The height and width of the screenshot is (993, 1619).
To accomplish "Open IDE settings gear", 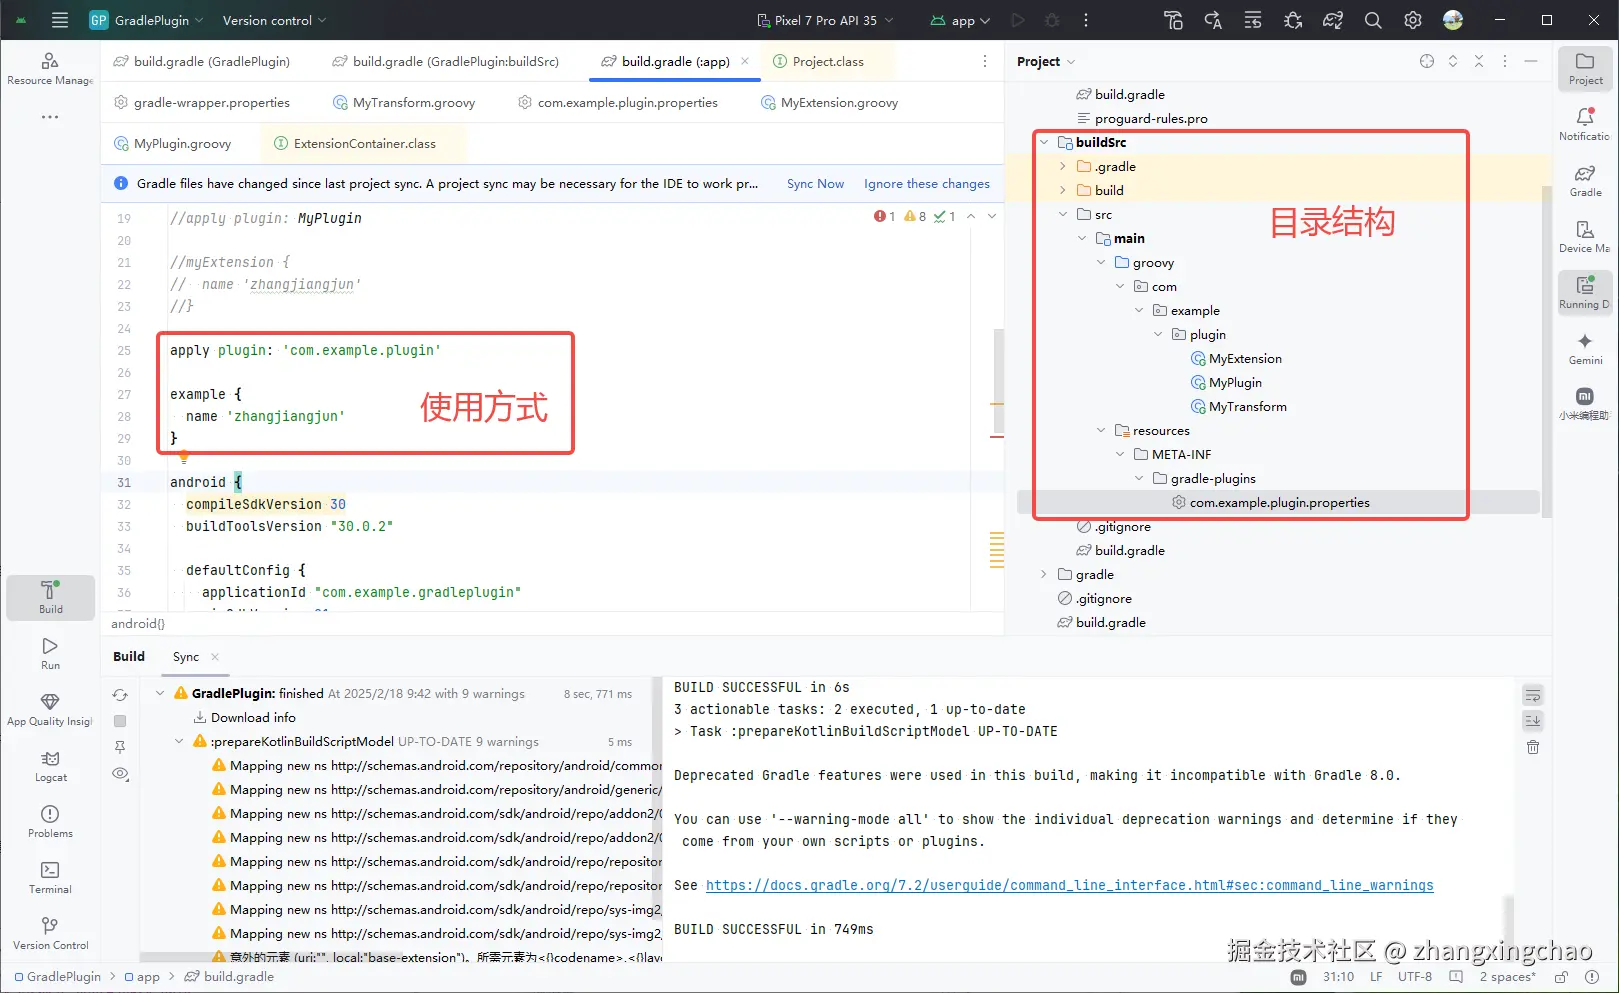I will tap(1413, 20).
